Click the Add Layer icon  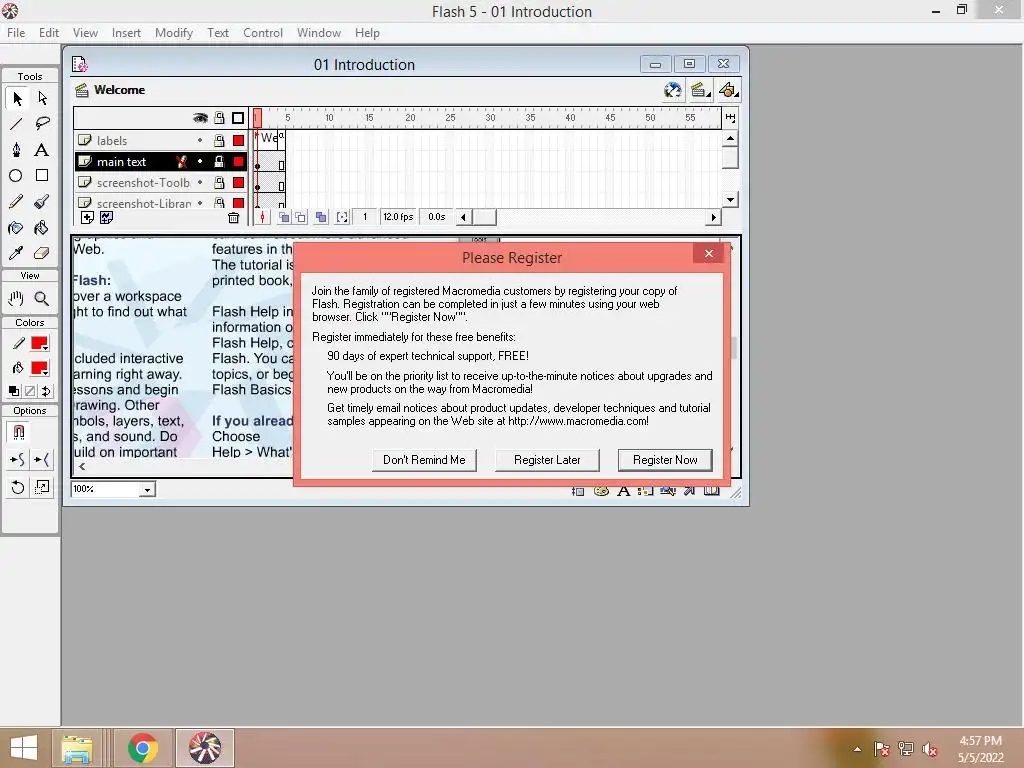click(x=88, y=217)
